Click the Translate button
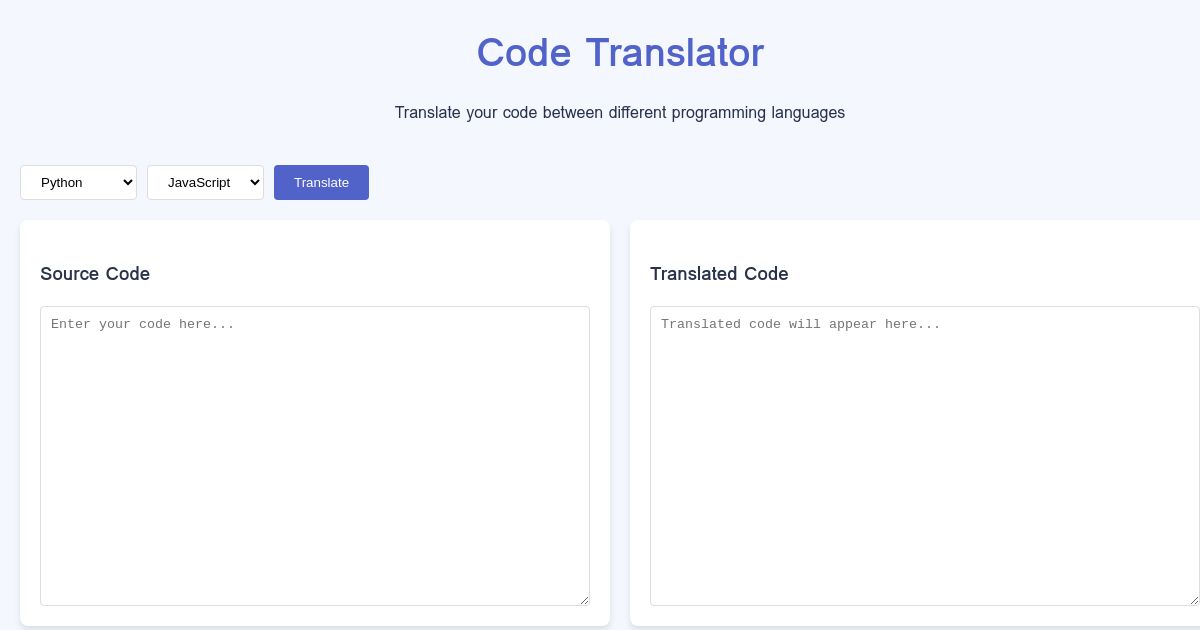 click(321, 182)
